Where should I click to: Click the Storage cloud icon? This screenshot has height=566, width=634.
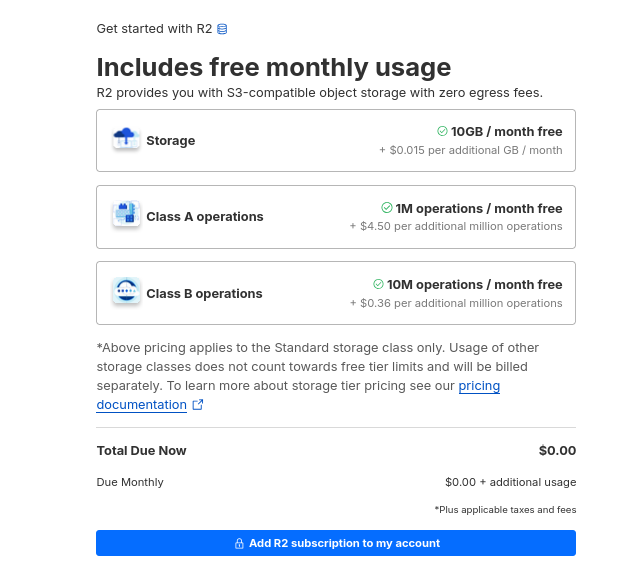[x=126, y=140]
